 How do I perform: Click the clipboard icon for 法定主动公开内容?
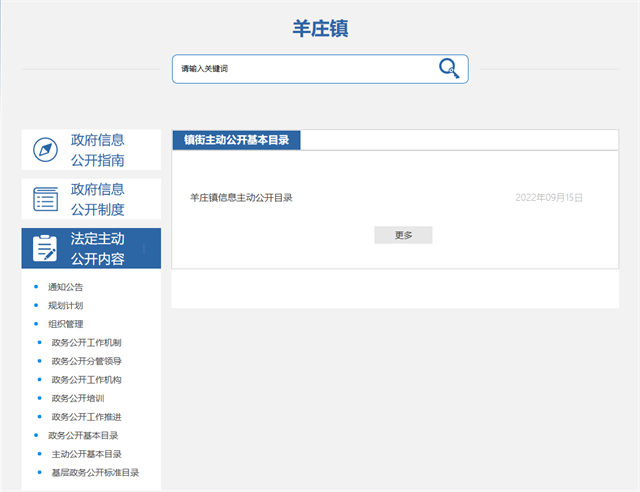click(x=46, y=248)
